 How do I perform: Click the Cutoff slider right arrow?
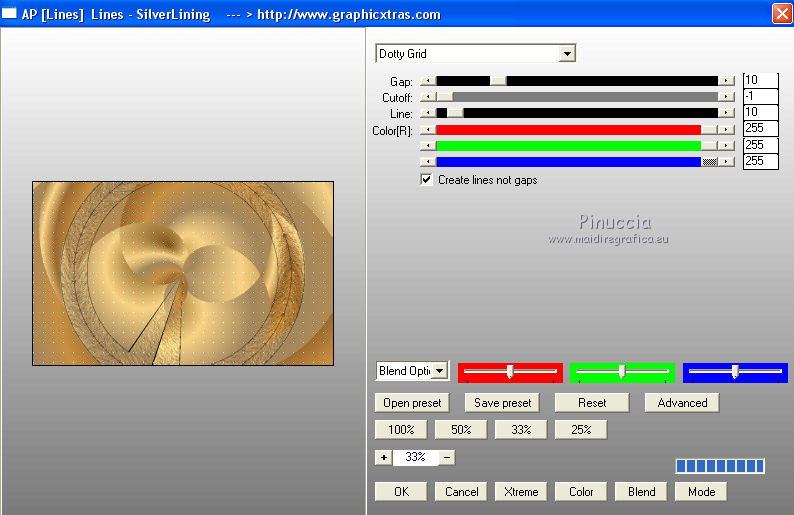(x=726, y=97)
